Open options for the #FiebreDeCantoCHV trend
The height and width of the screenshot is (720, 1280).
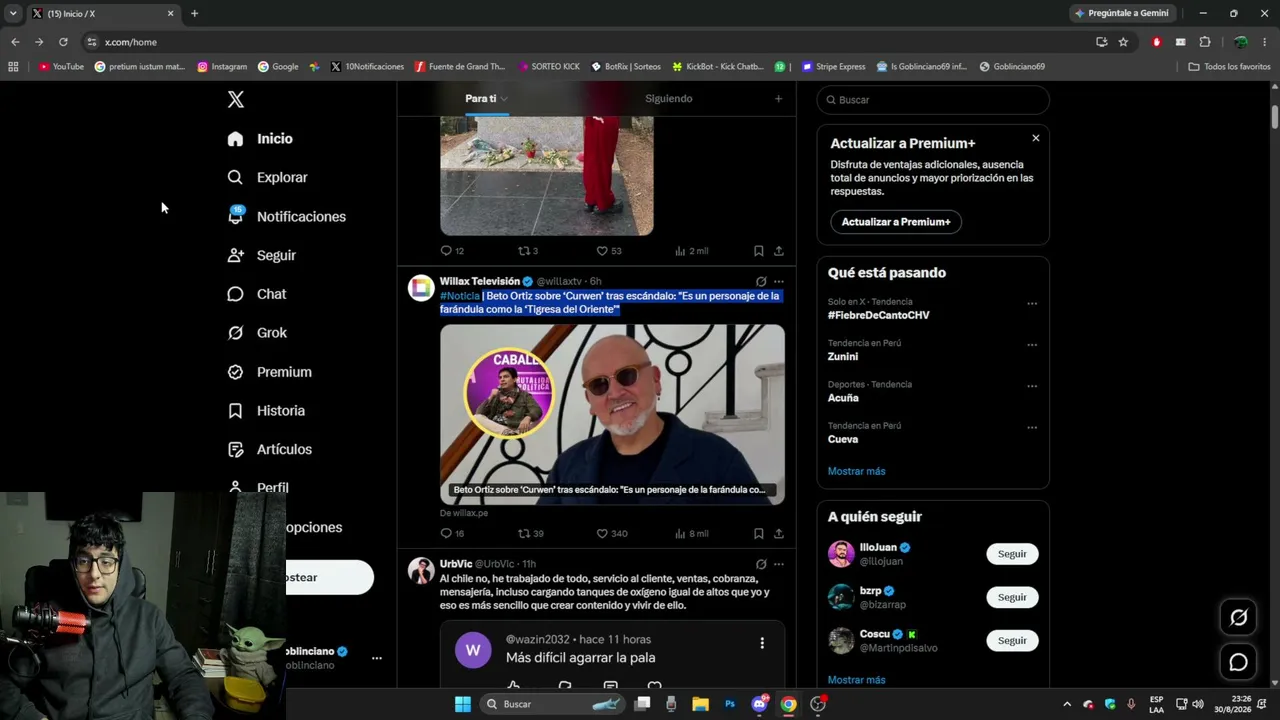pos(1032,304)
